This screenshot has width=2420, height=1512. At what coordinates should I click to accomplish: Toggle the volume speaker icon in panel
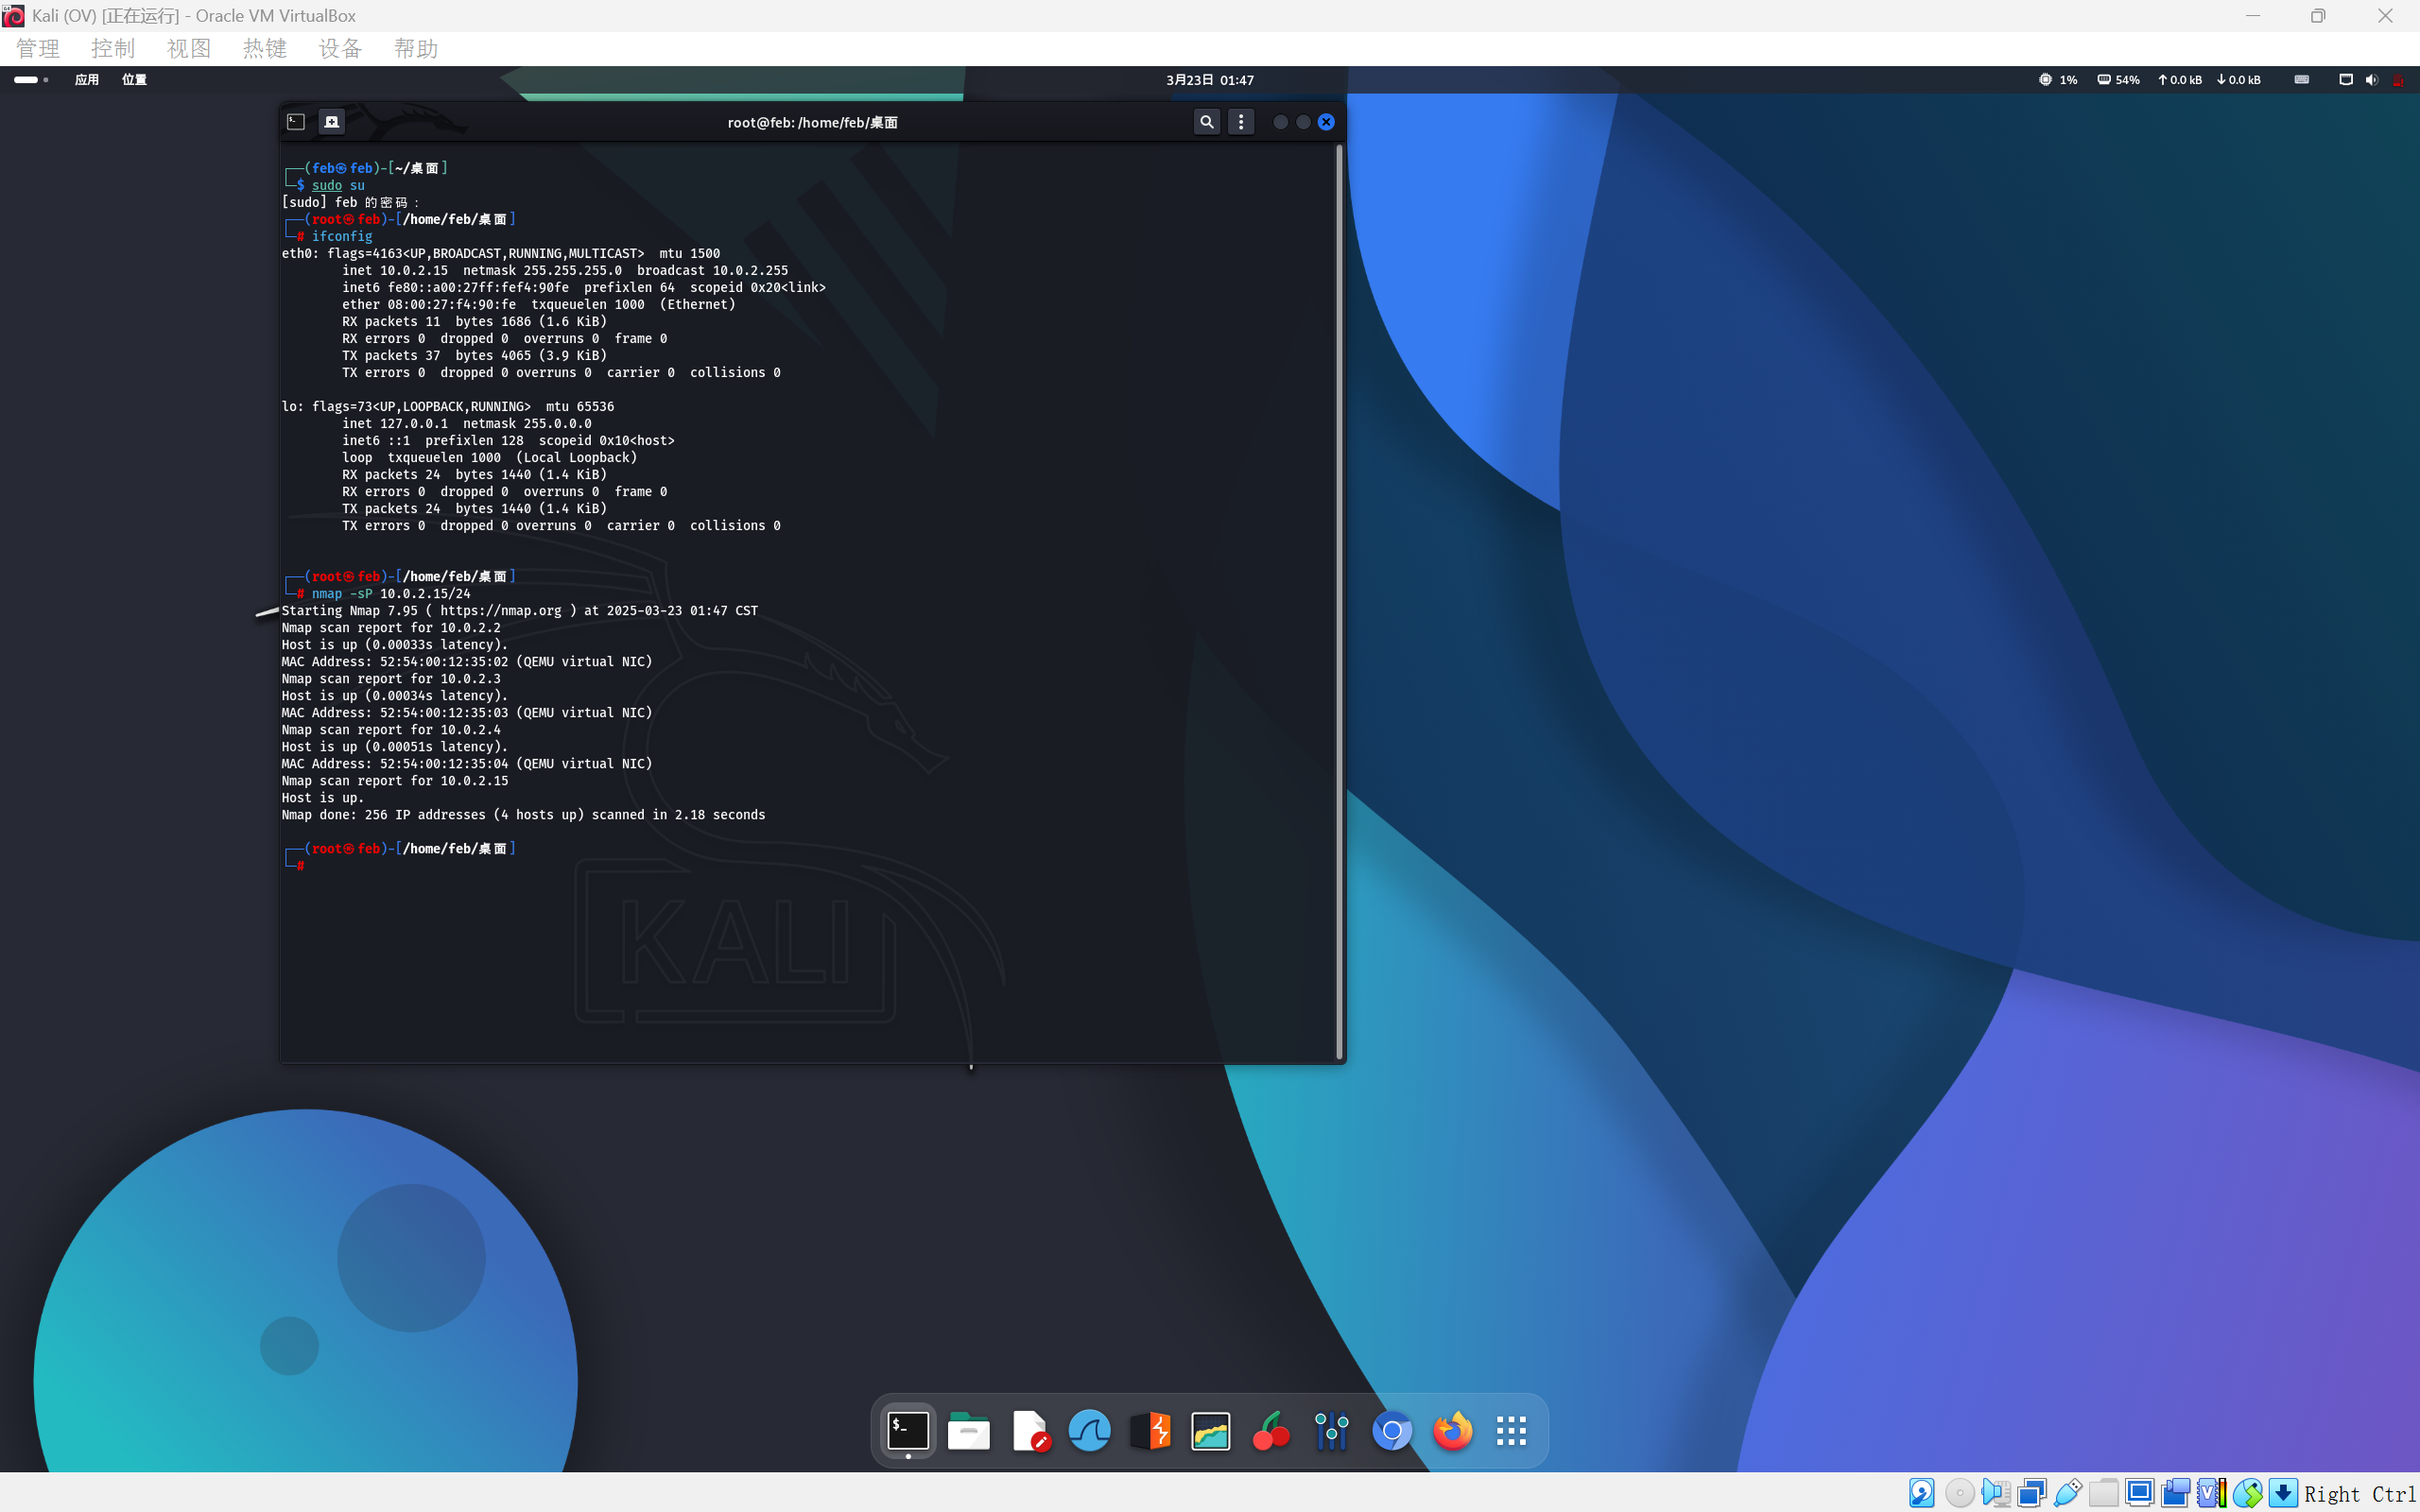[x=2371, y=80]
